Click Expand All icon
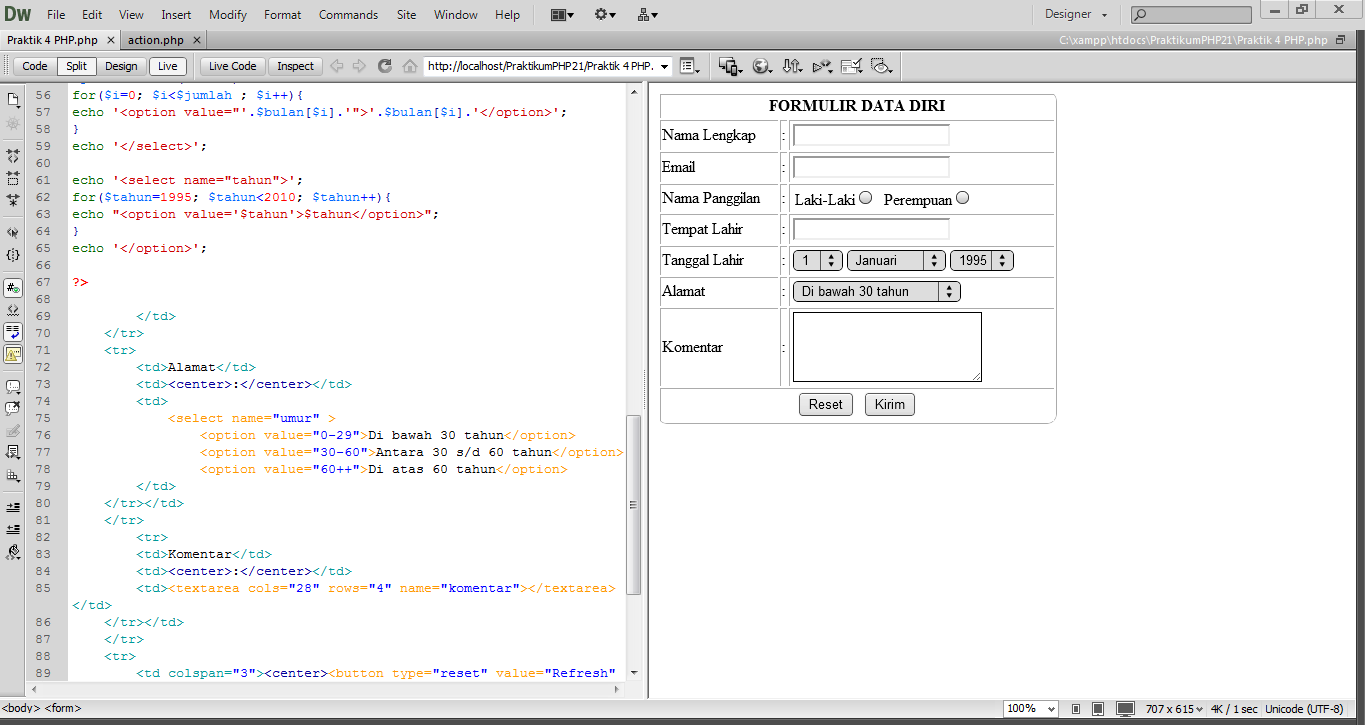The width and height of the screenshot is (1365, 725). tap(13, 200)
